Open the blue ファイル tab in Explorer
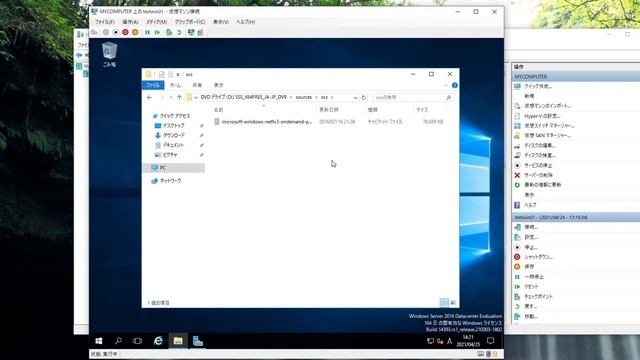 click(x=153, y=85)
